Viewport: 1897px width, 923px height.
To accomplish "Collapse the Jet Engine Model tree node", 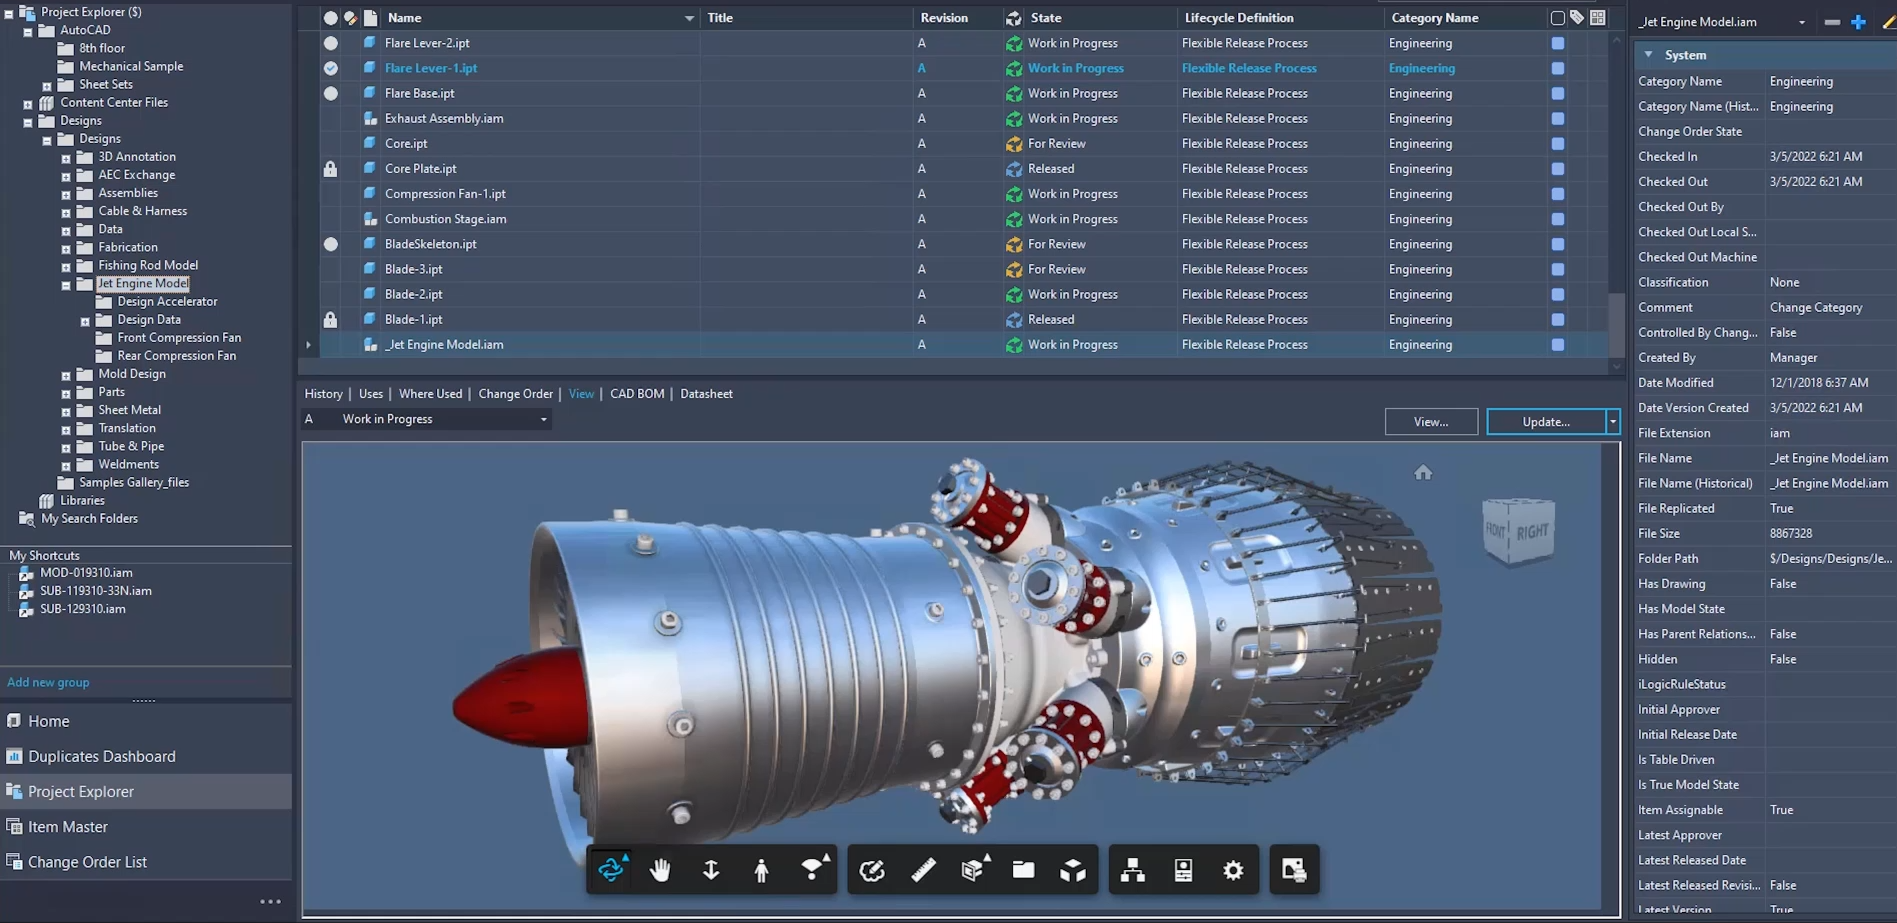I will coord(66,285).
